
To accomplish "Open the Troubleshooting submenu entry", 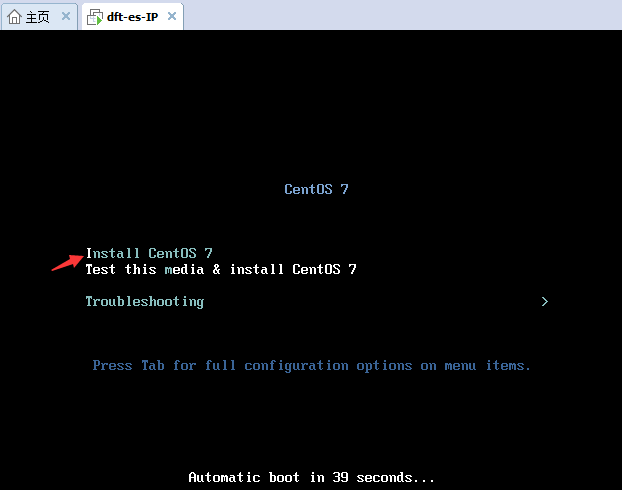I will tap(145, 302).
